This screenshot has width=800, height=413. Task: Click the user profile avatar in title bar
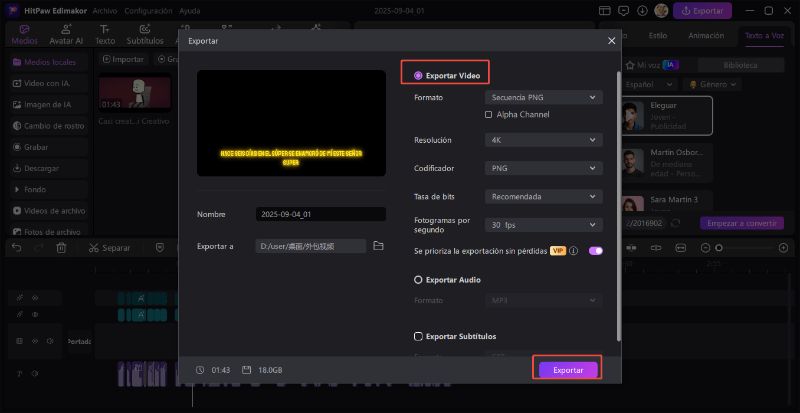[x=660, y=10]
